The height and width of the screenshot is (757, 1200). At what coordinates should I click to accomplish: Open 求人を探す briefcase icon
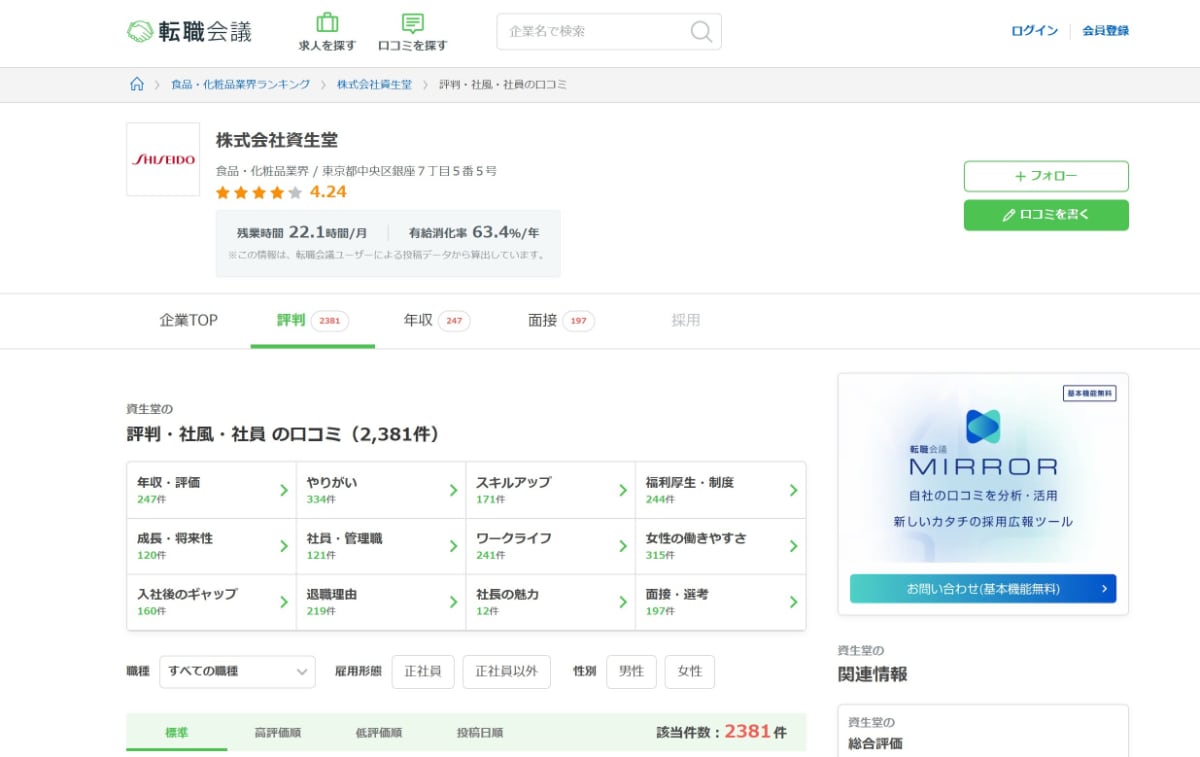327,23
